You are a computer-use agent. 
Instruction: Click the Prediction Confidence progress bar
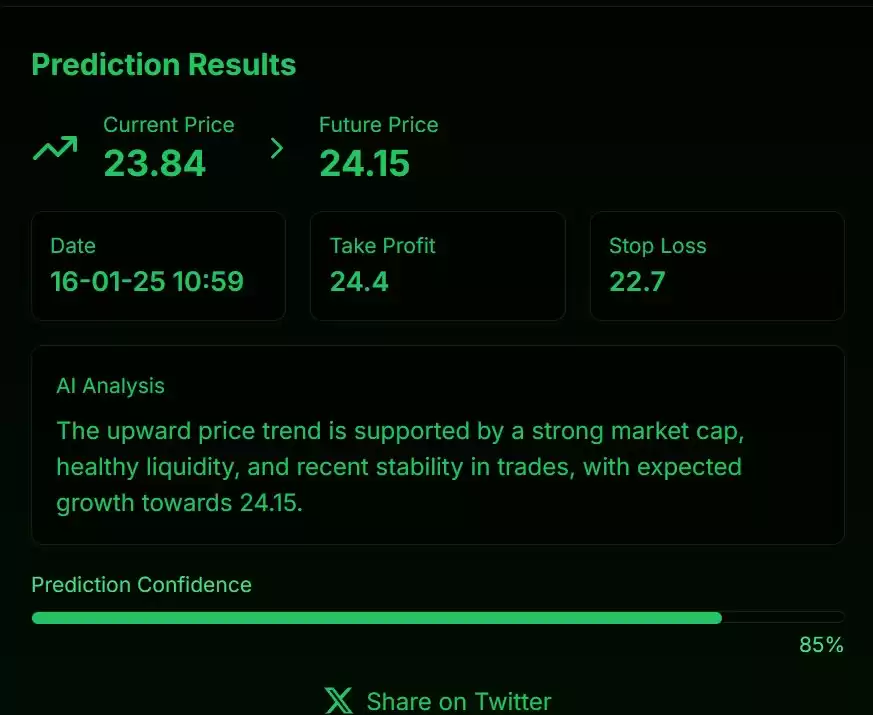(x=438, y=618)
